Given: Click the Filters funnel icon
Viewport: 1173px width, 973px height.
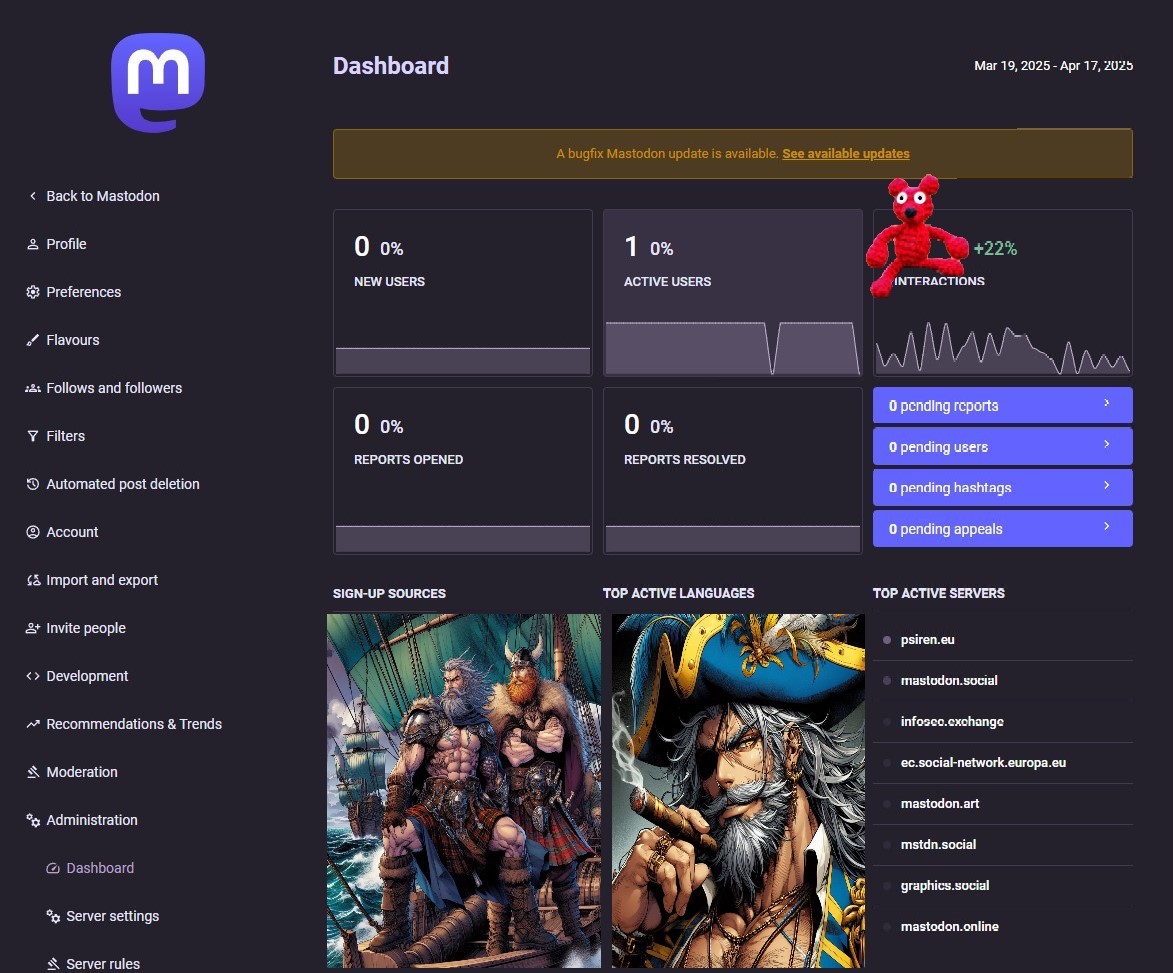Looking at the screenshot, I should [x=32, y=436].
